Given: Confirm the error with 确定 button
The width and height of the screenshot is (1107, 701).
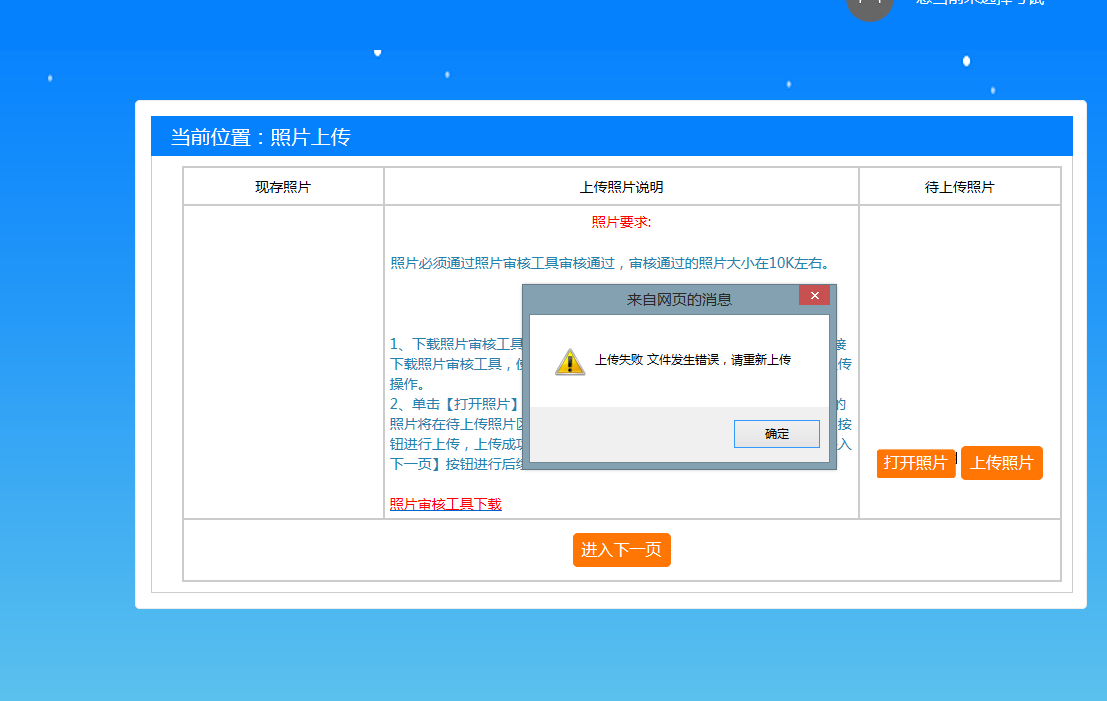Looking at the screenshot, I should [x=777, y=433].
